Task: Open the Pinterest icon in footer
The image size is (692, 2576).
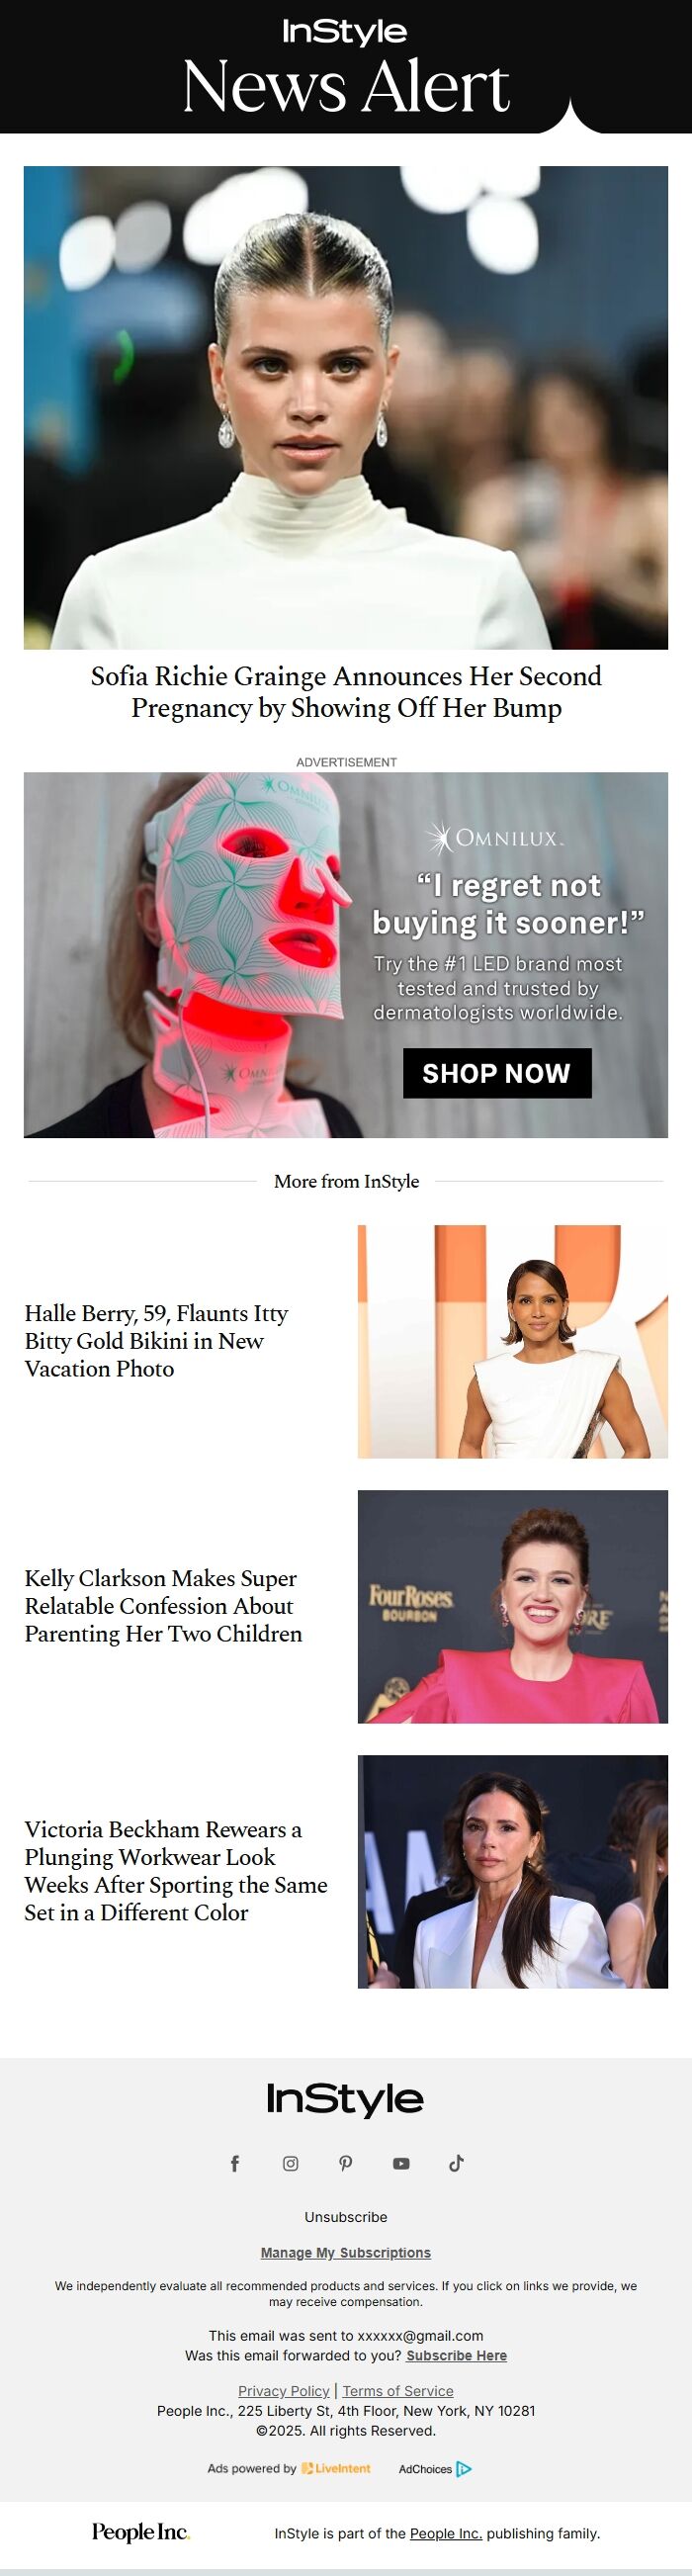Action: pyautogui.click(x=346, y=2163)
